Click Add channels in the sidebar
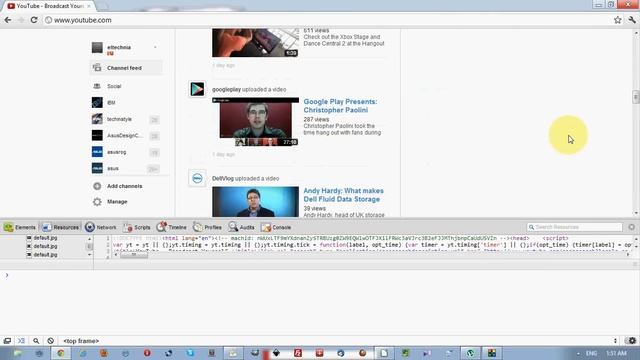This screenshot has width=640, height=360. [x=124, y=186]
